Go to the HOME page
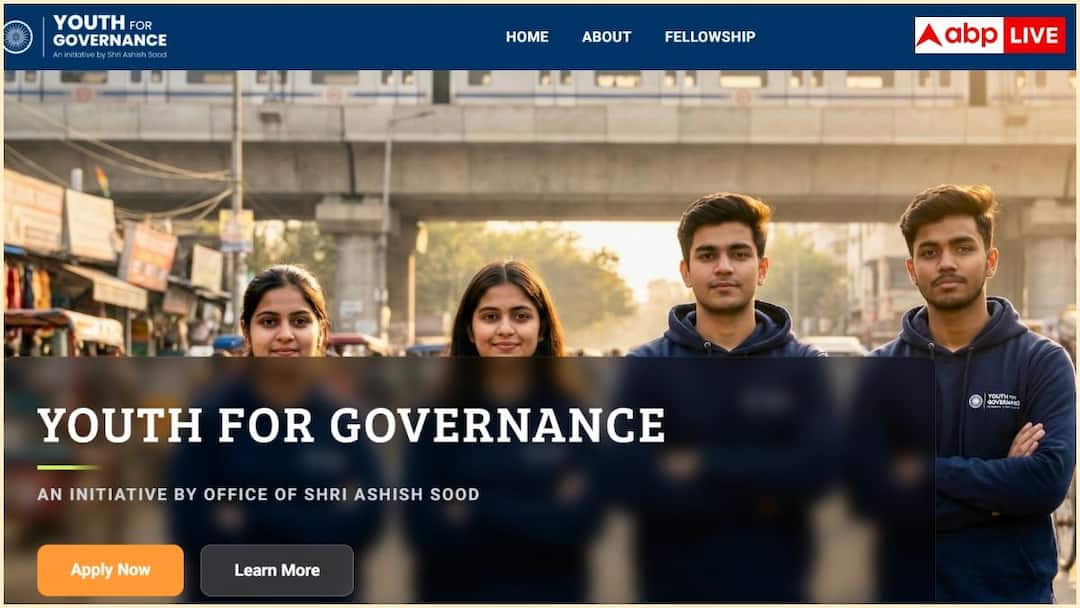Viewport: 1080px width, 608px height. 527,37
